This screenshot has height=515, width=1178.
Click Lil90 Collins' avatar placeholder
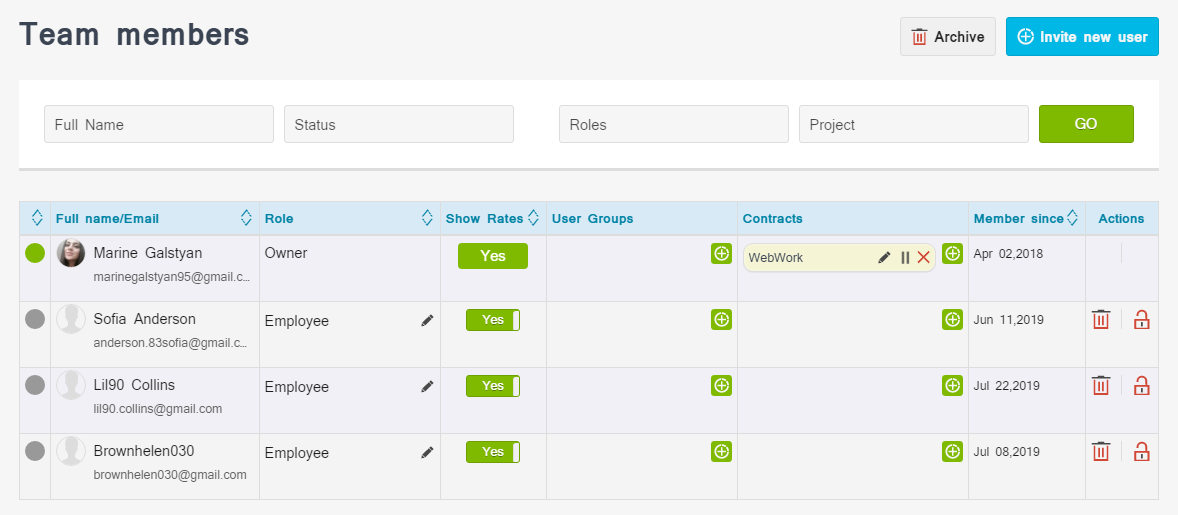[x=71, y=385]
